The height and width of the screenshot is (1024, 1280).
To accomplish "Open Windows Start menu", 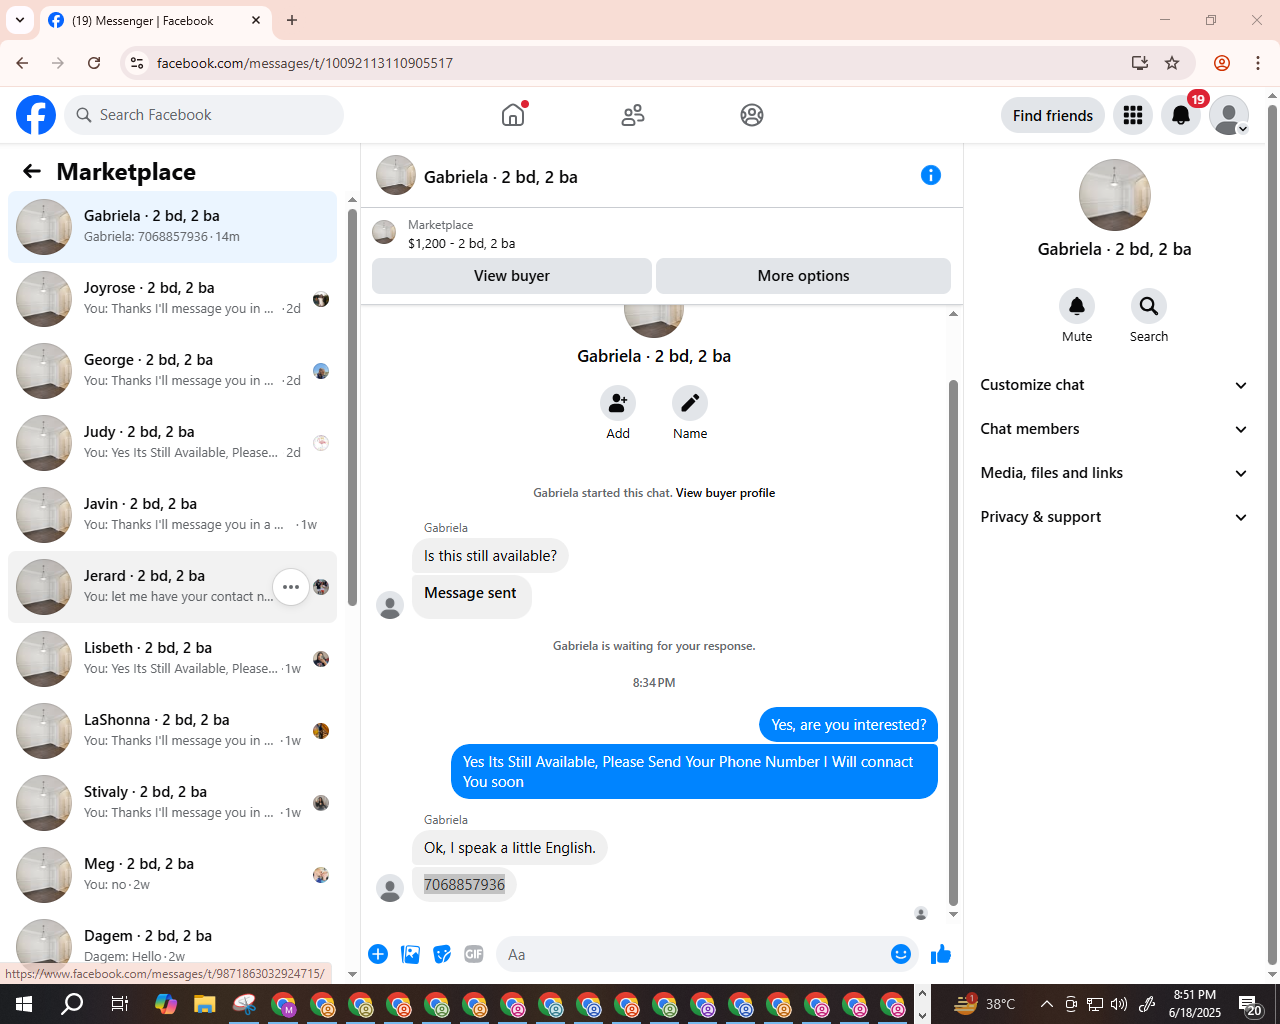I will (24, 1004).
